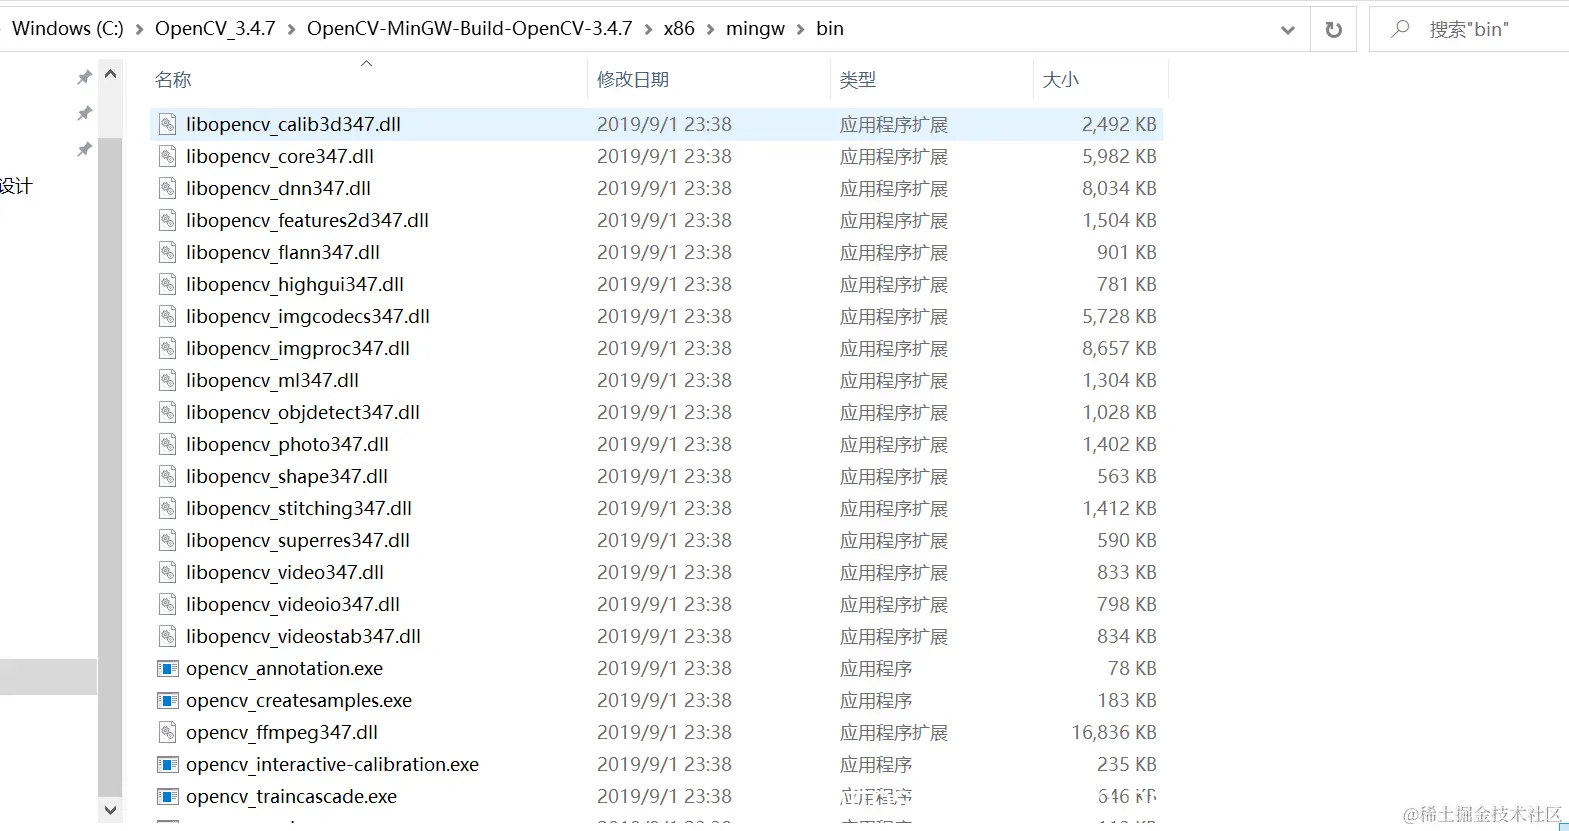
Task: Click the libopencv_videoio347.dll file icon
Action: (168, 604)
